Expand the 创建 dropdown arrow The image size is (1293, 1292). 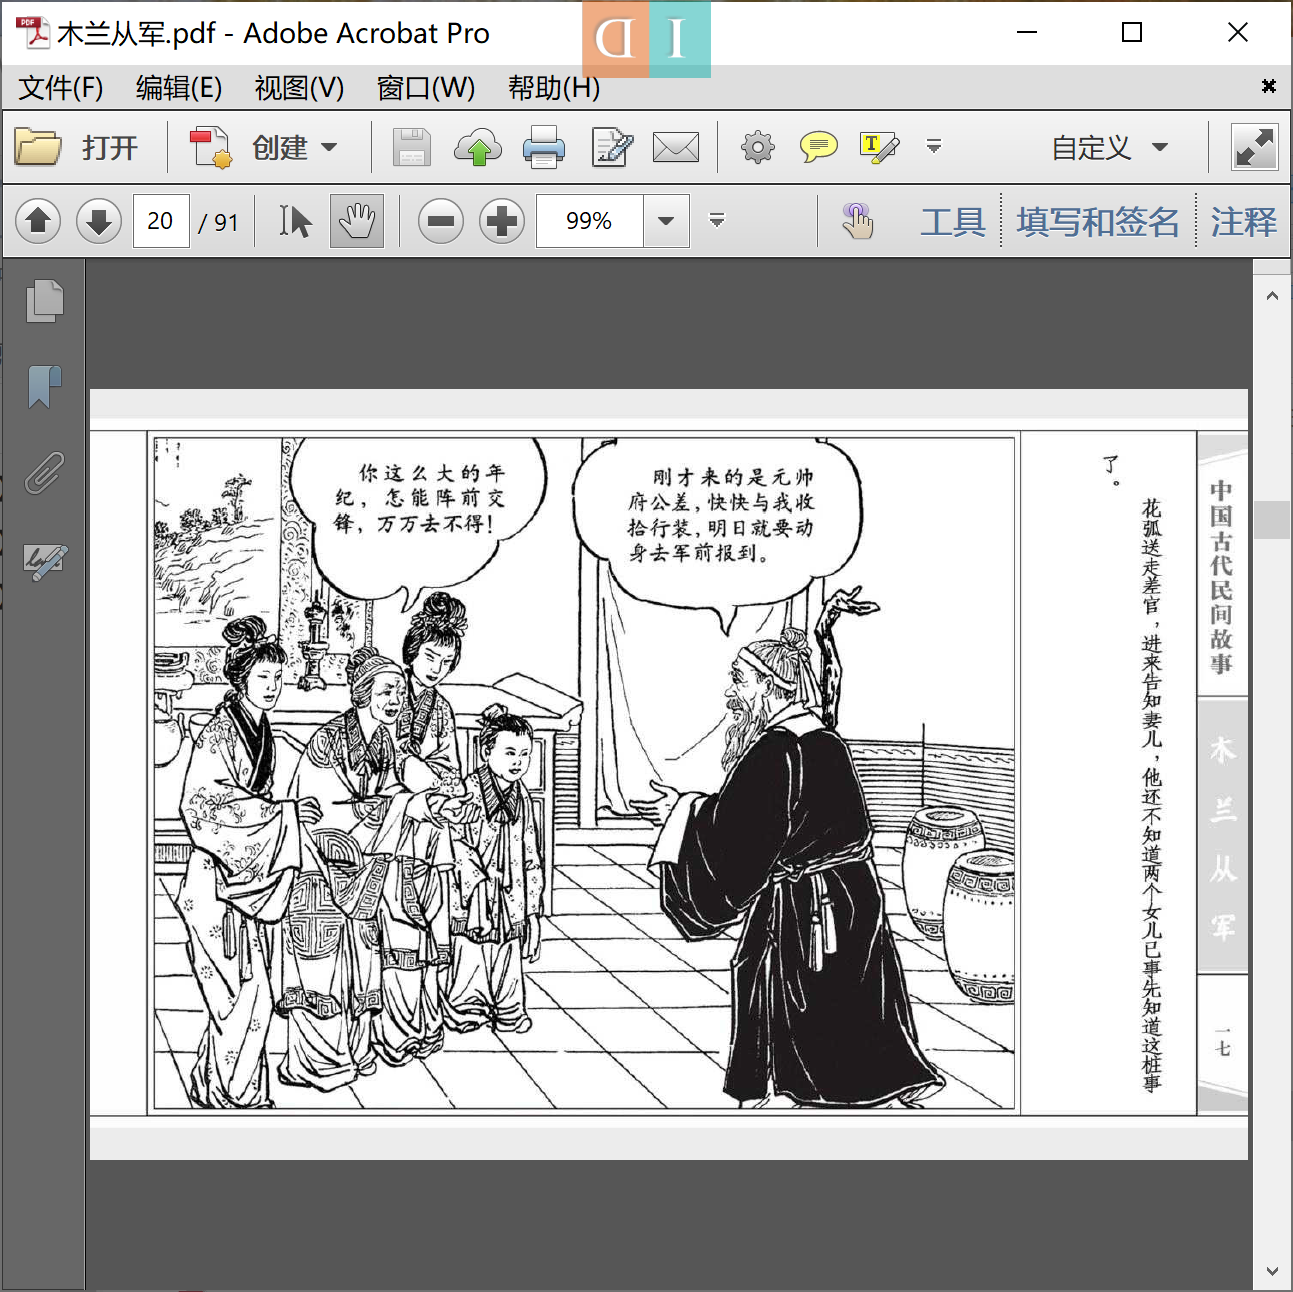329,148
